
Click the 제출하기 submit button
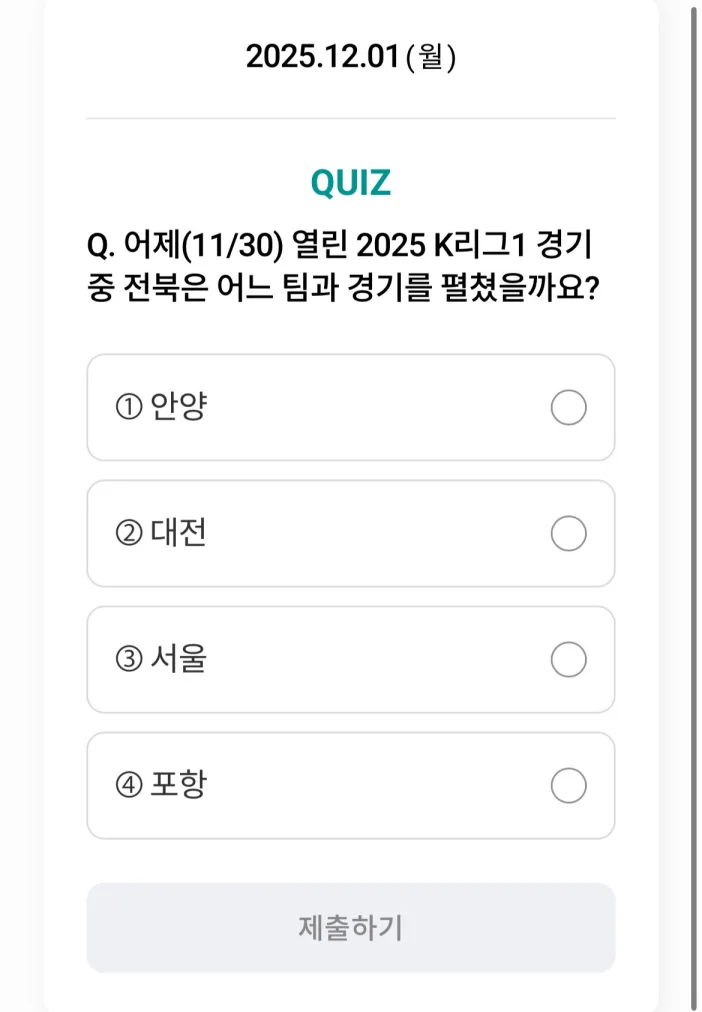coord(351,928)
